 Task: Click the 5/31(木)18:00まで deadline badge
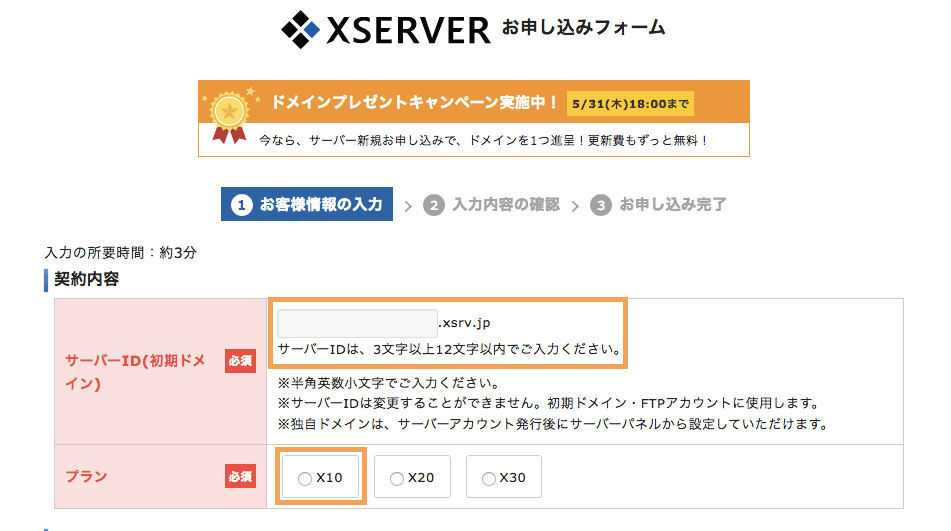click(x=630, y=104)
